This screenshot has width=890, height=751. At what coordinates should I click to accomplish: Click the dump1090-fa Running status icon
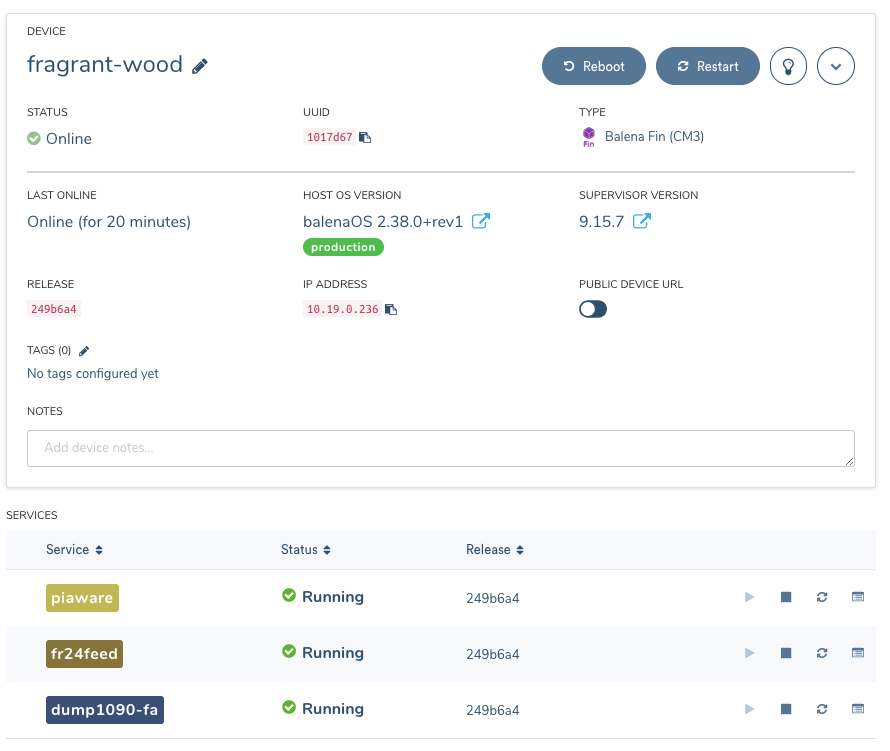289,707
